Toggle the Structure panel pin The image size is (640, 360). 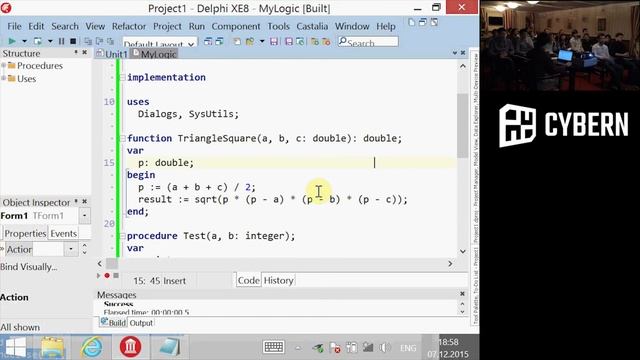pyautogui.click(x=76, y=53)
